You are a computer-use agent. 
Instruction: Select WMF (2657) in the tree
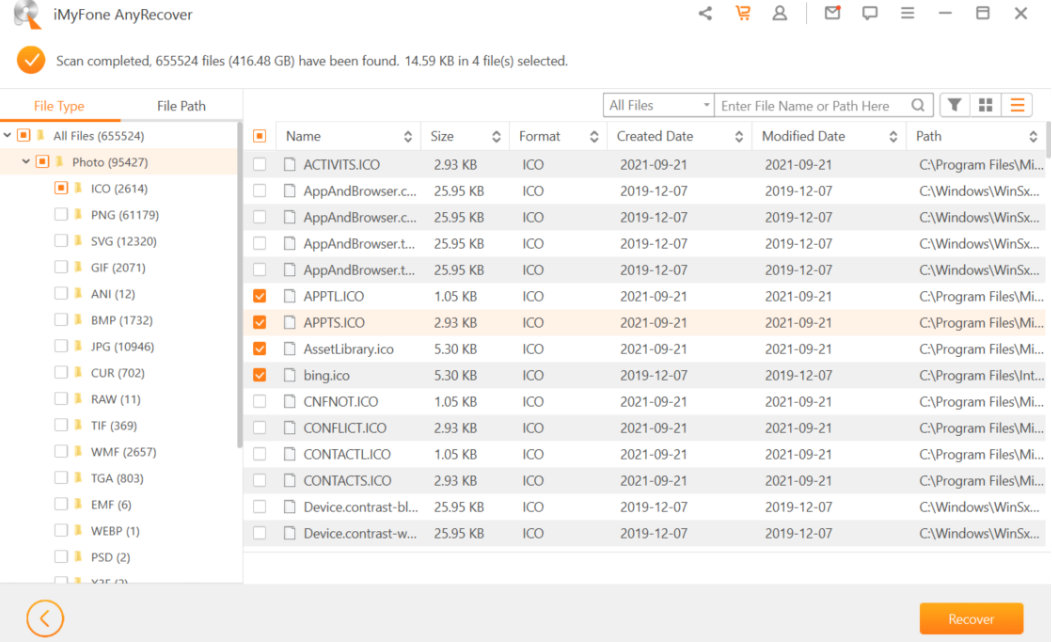tap(123, 451)
